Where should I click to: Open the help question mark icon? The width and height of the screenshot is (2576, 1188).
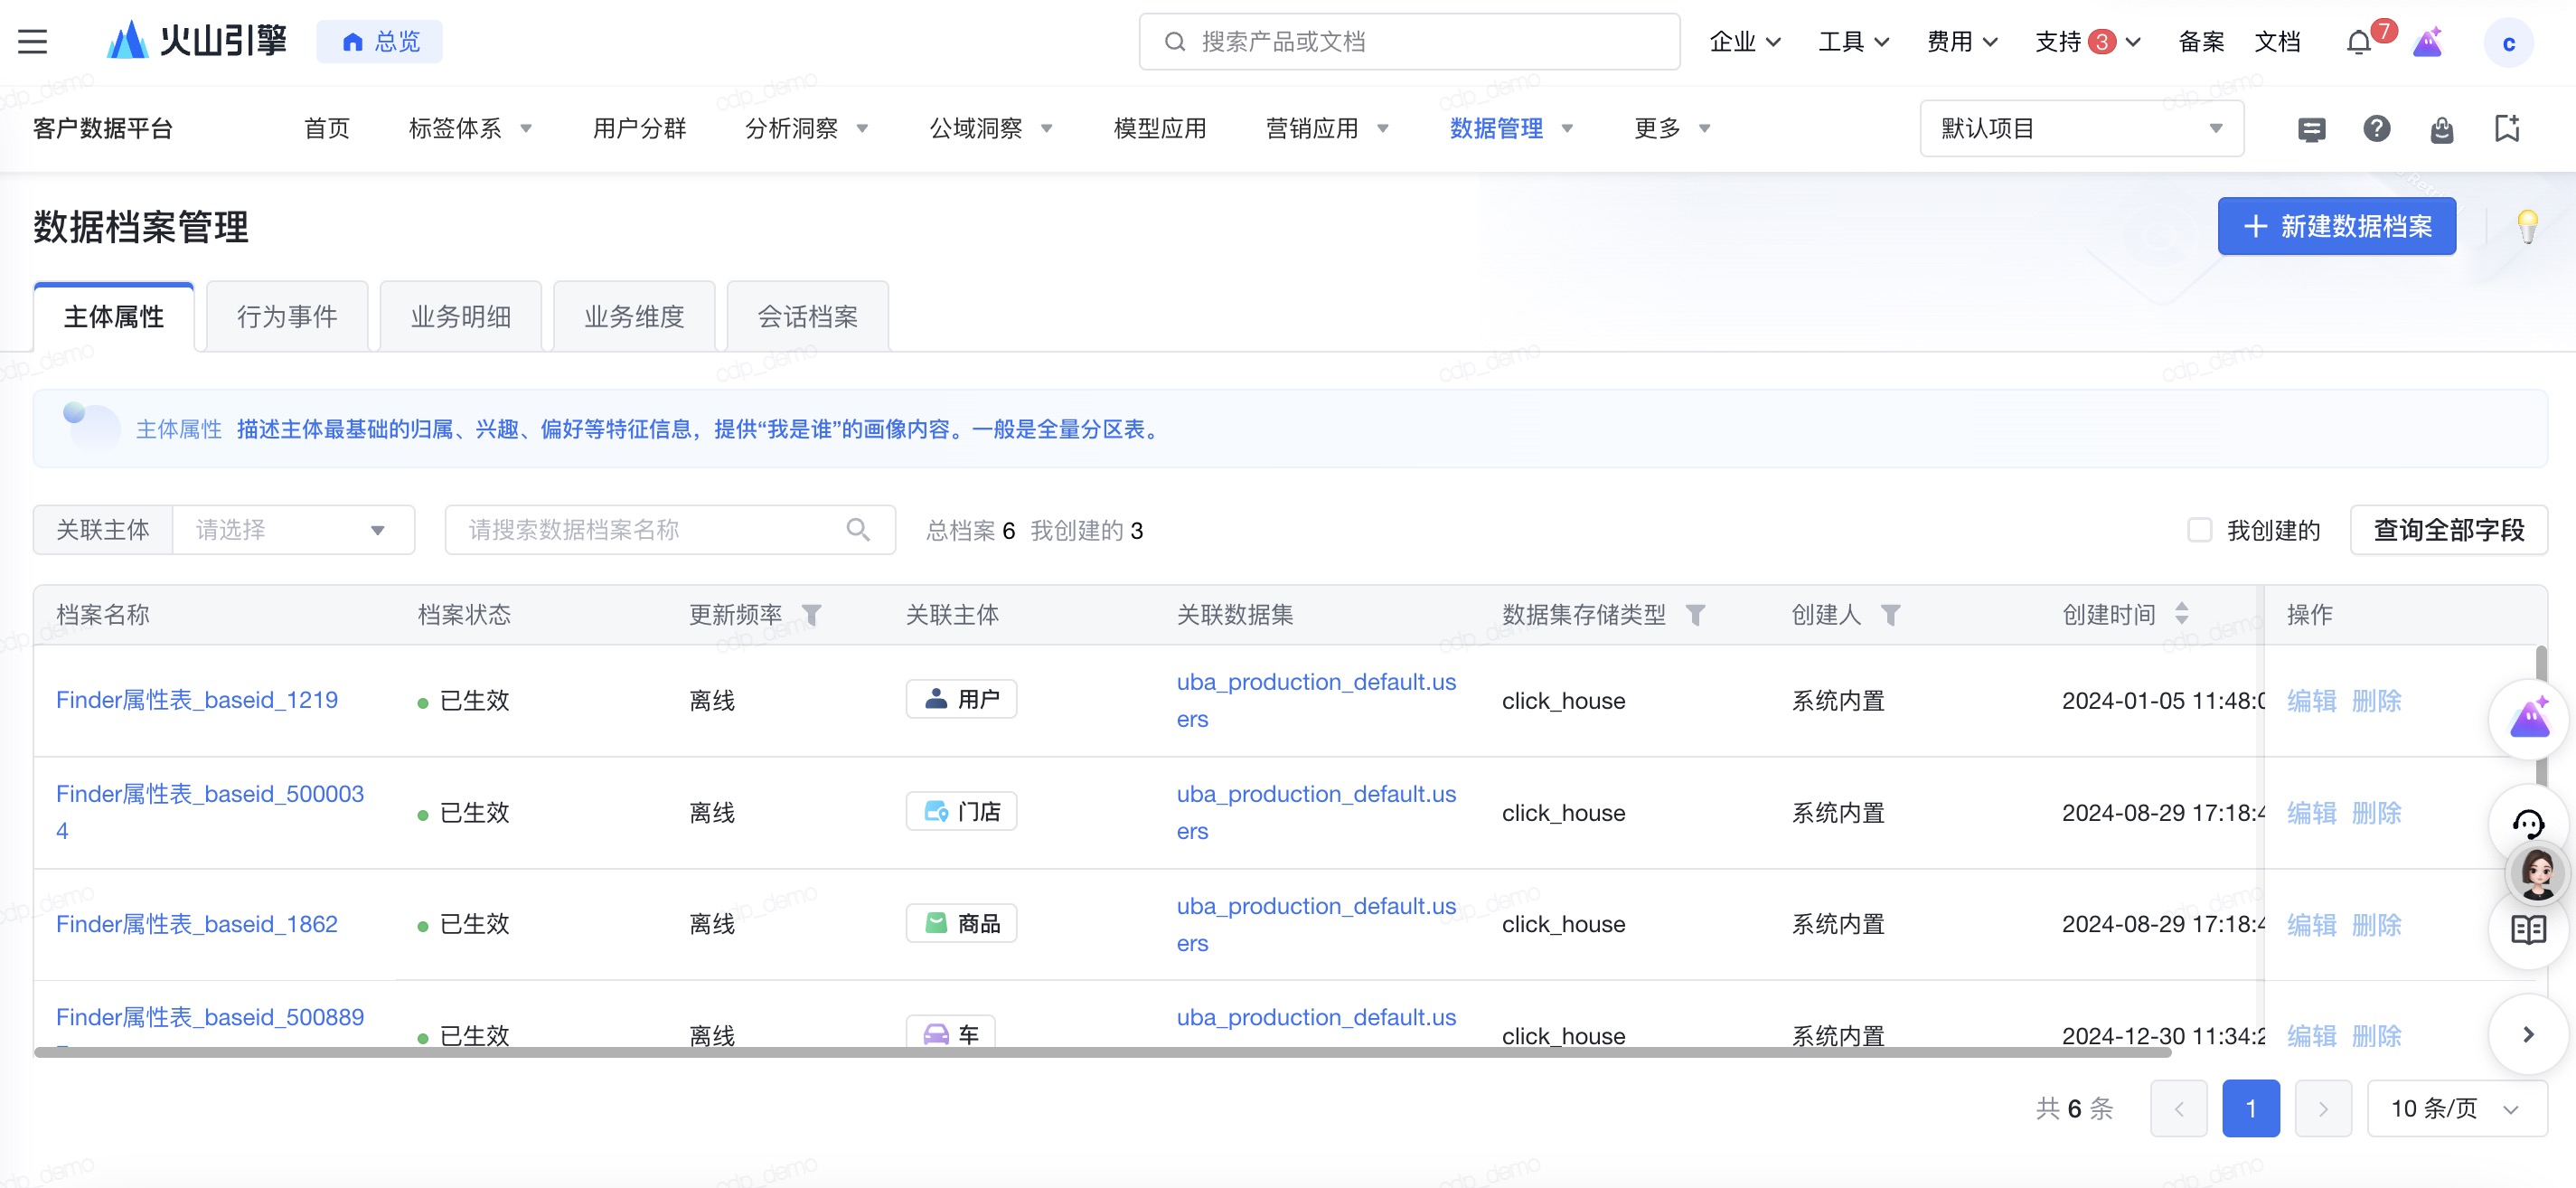(x=2376, y=128)
